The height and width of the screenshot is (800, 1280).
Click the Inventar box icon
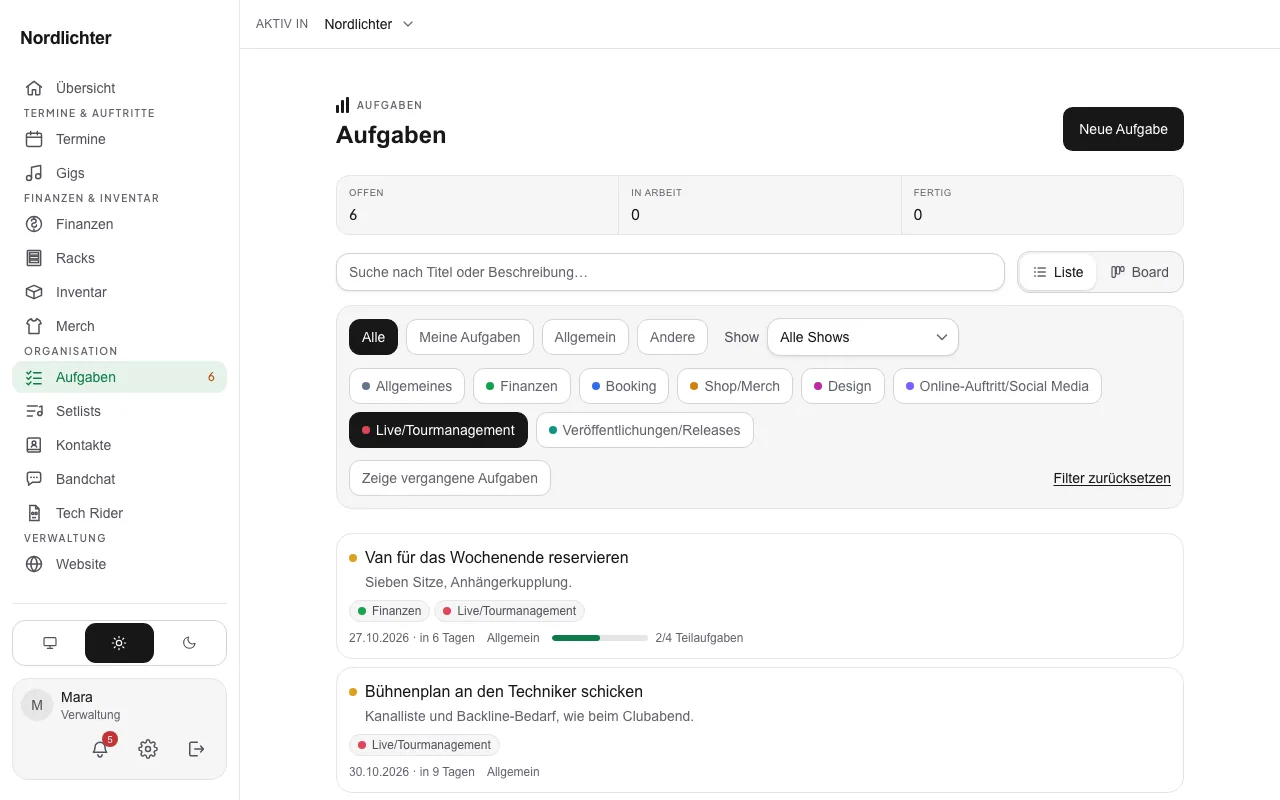[34, 292]
